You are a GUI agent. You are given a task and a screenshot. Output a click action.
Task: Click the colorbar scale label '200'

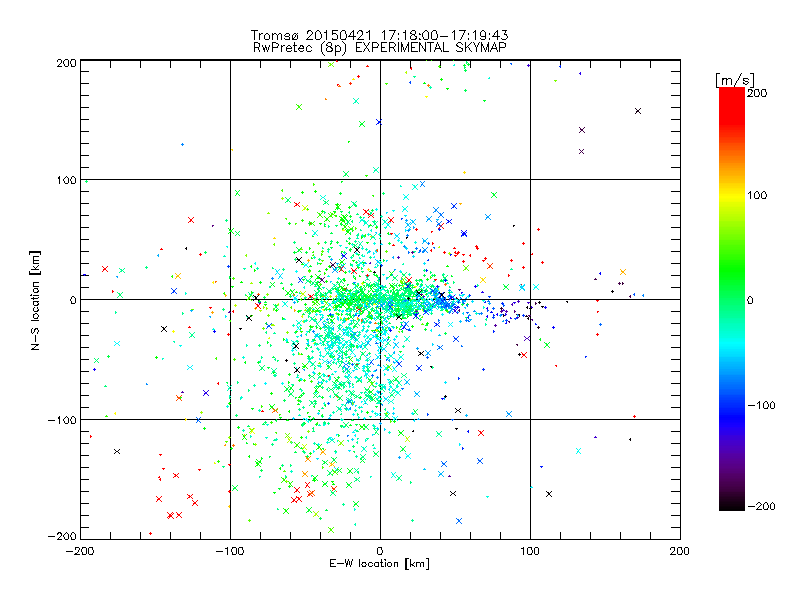click(x=757, y=93)
